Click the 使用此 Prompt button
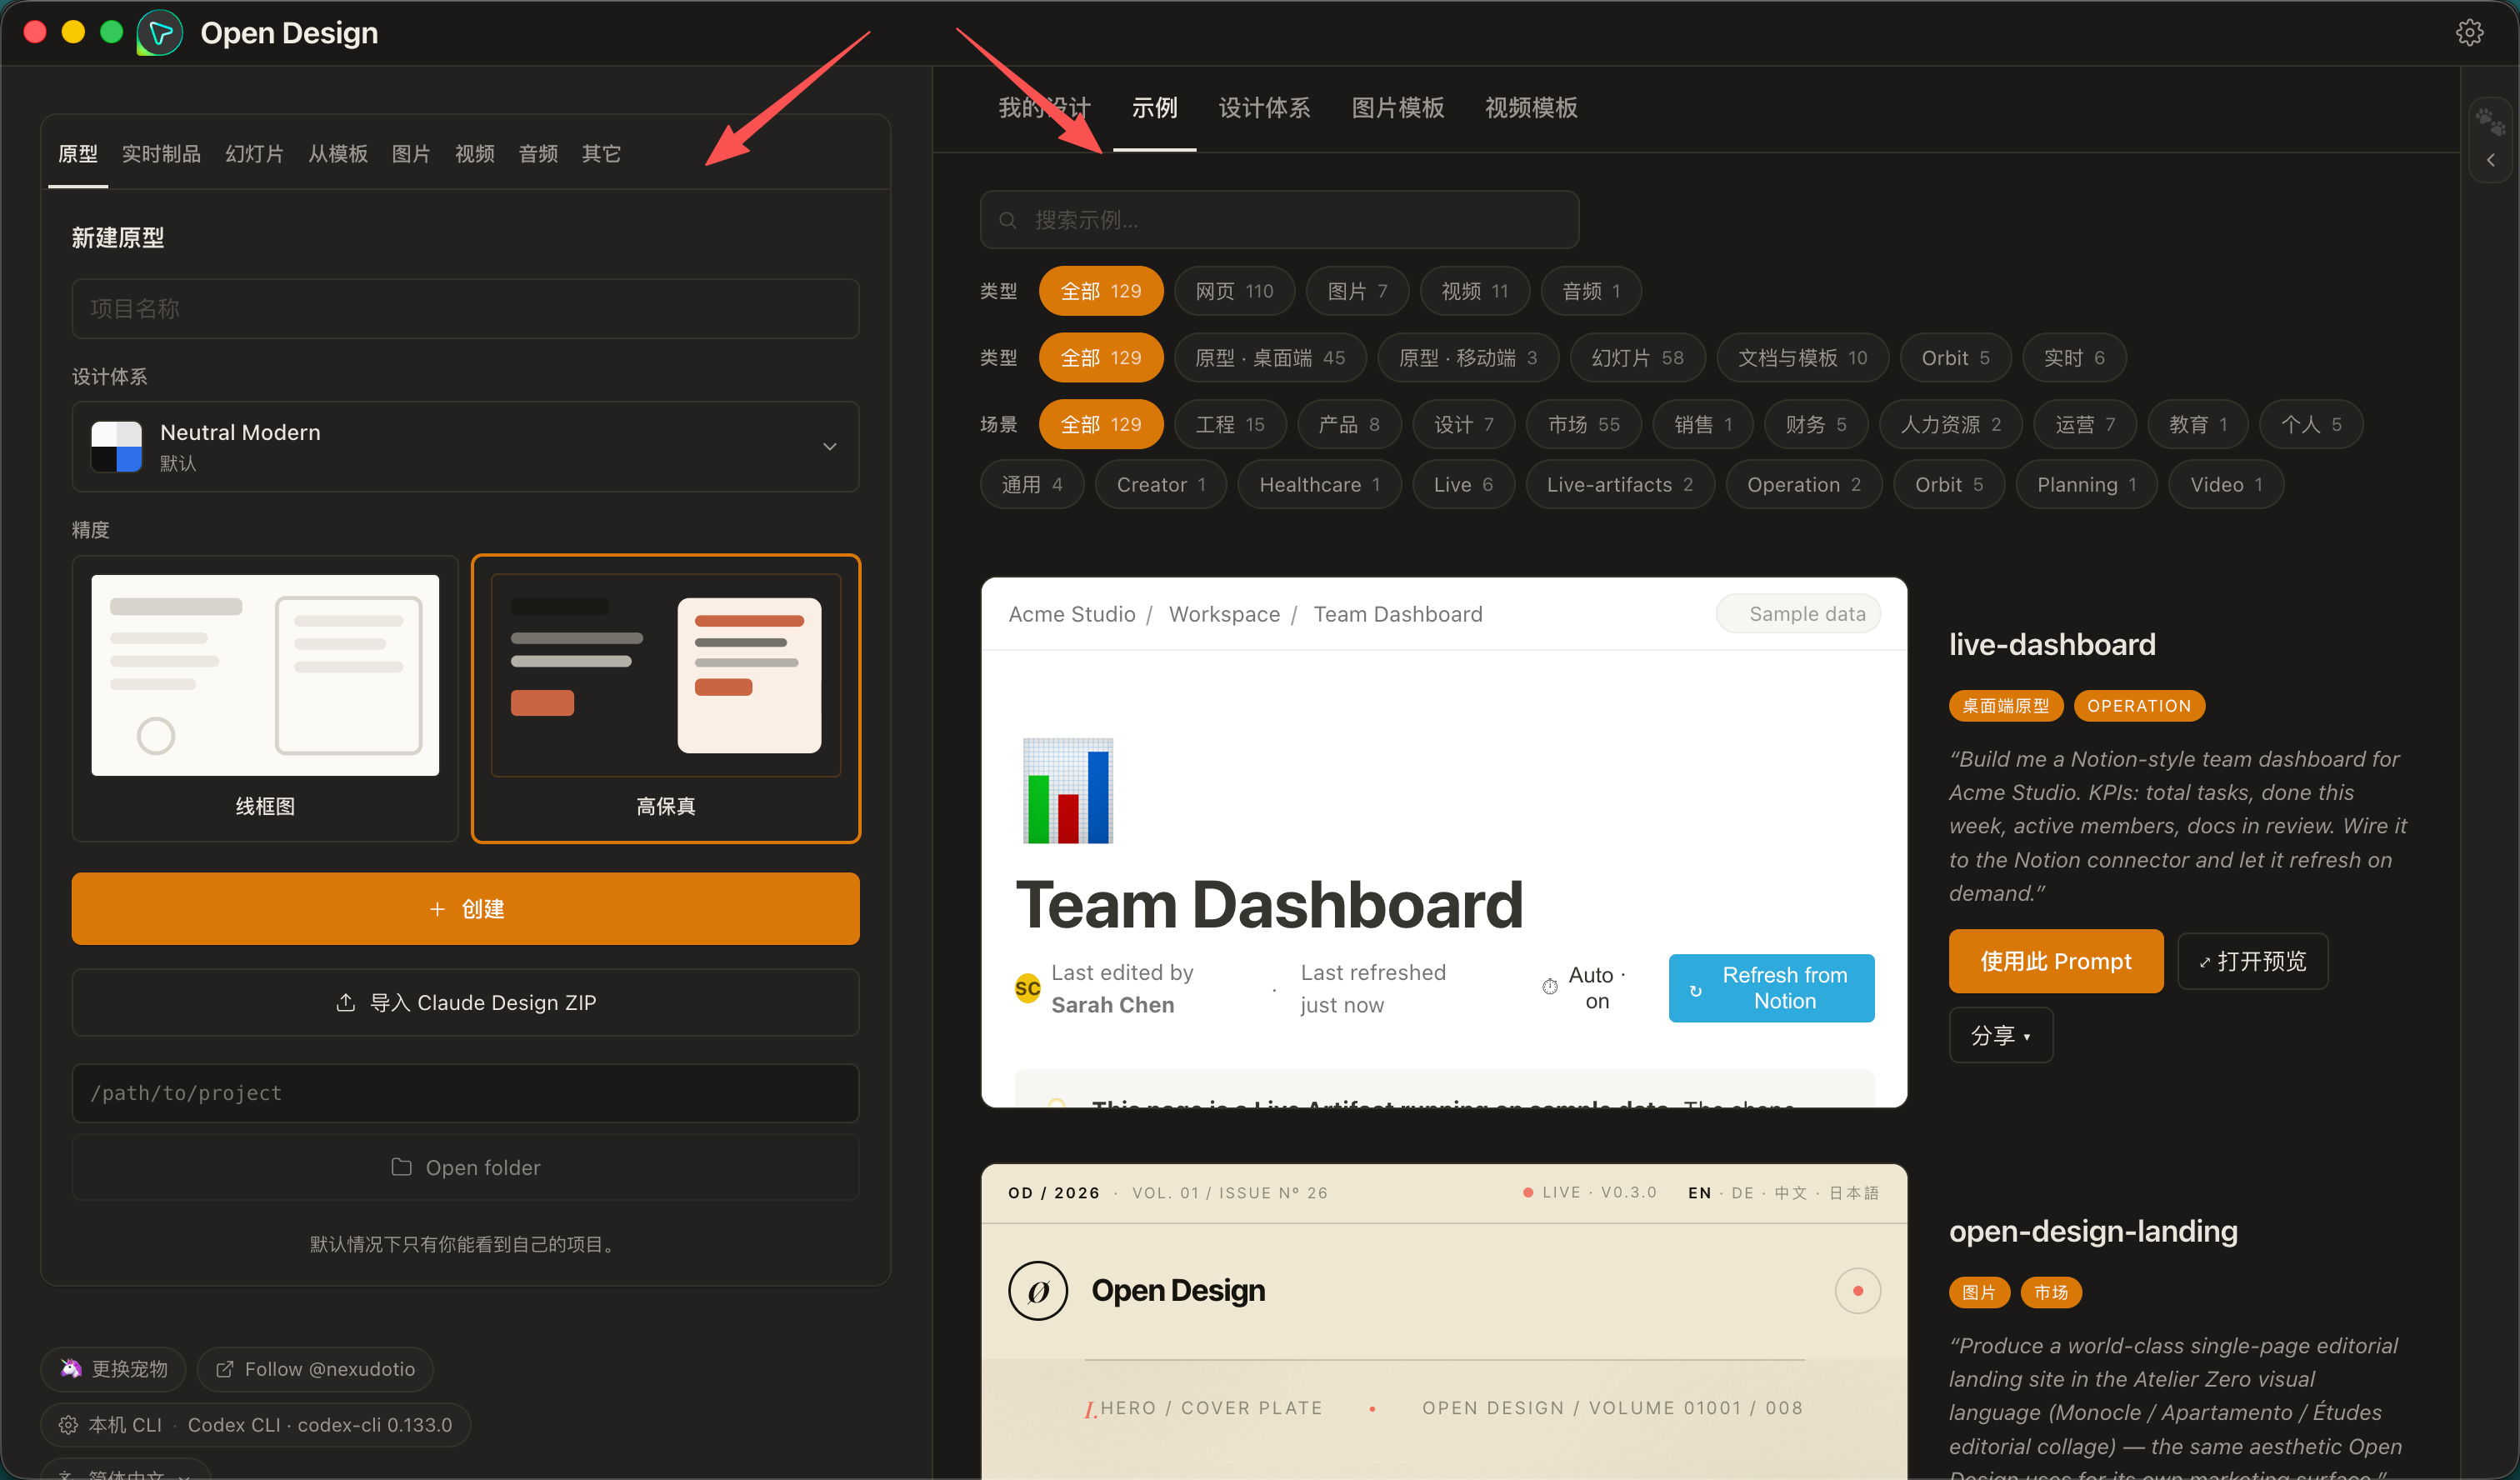Screen dimensions: 2520x1480 [x=2055, y=961]
